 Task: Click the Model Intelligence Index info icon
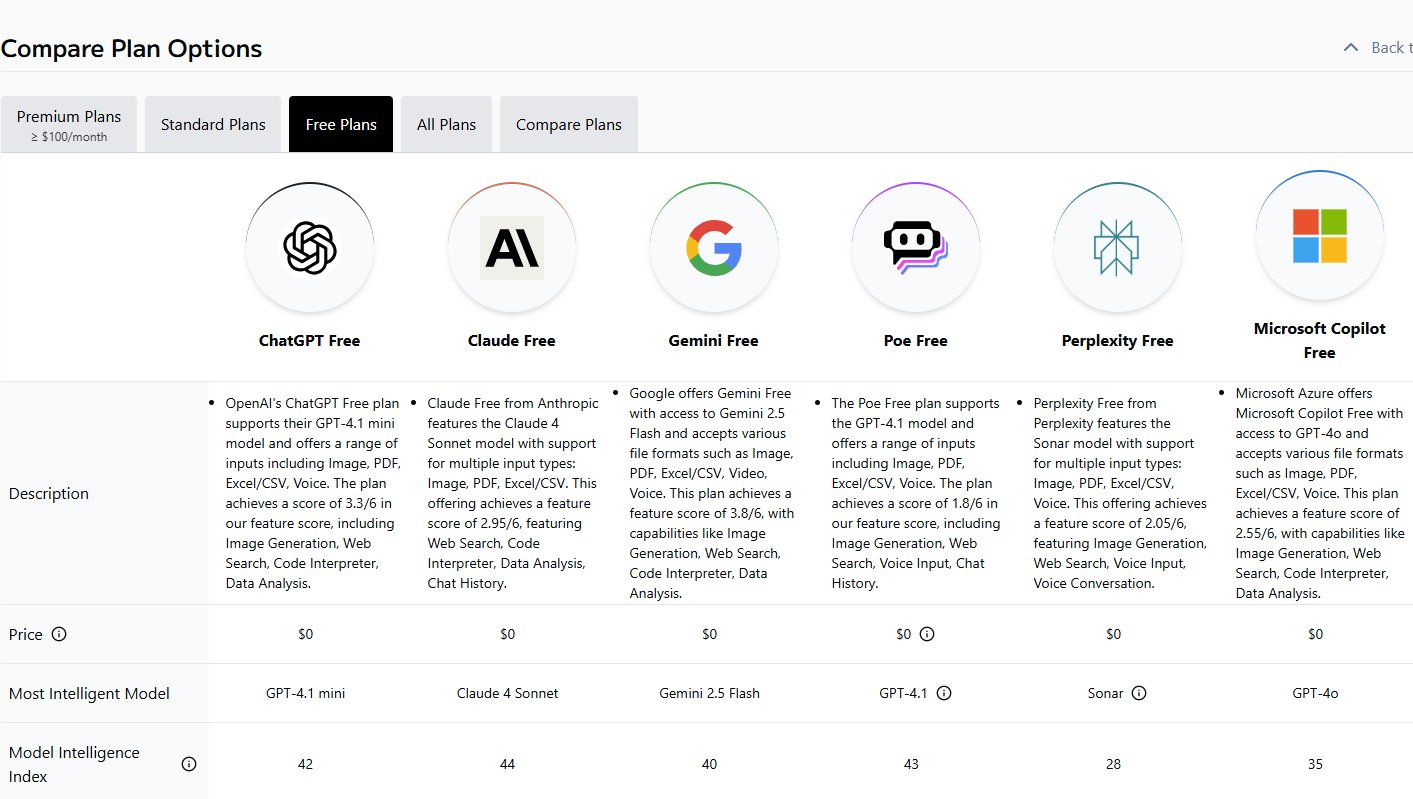tap(189, 764)
